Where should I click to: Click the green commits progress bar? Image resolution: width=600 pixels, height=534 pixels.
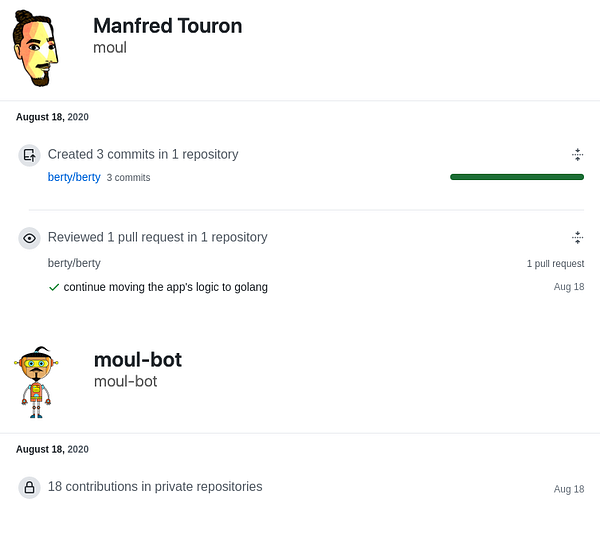pos(516,177)
